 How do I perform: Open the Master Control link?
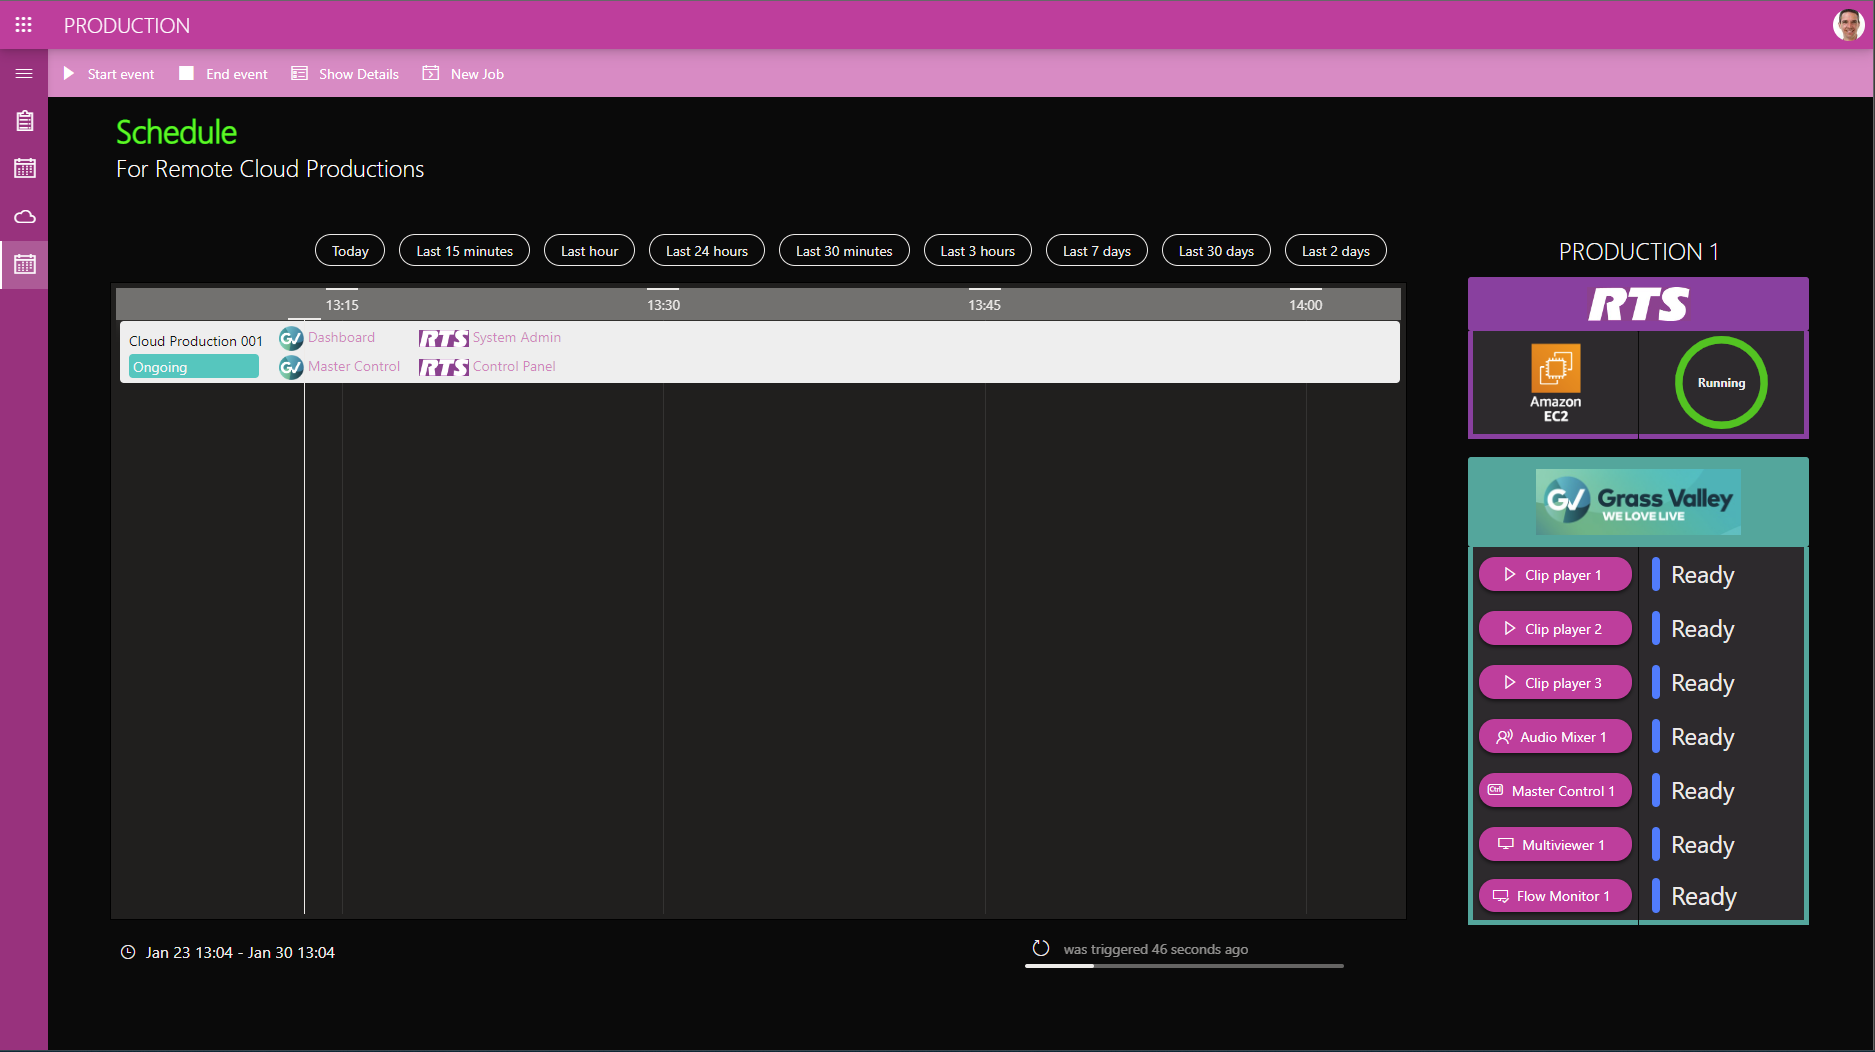click(354, 367)
